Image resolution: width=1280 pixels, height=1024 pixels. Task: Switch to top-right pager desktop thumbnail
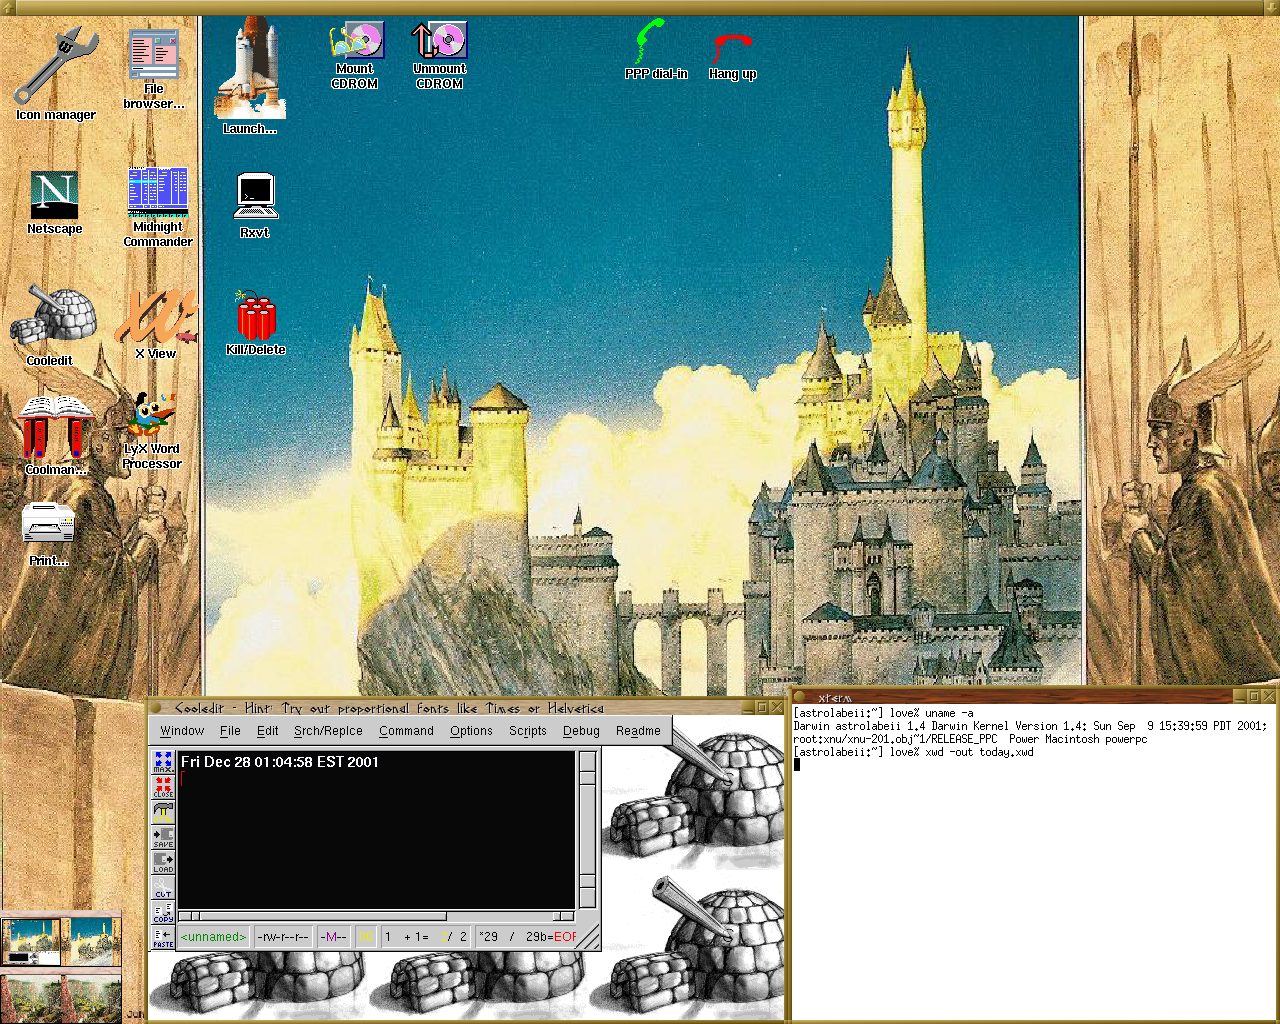pos(91,942)
